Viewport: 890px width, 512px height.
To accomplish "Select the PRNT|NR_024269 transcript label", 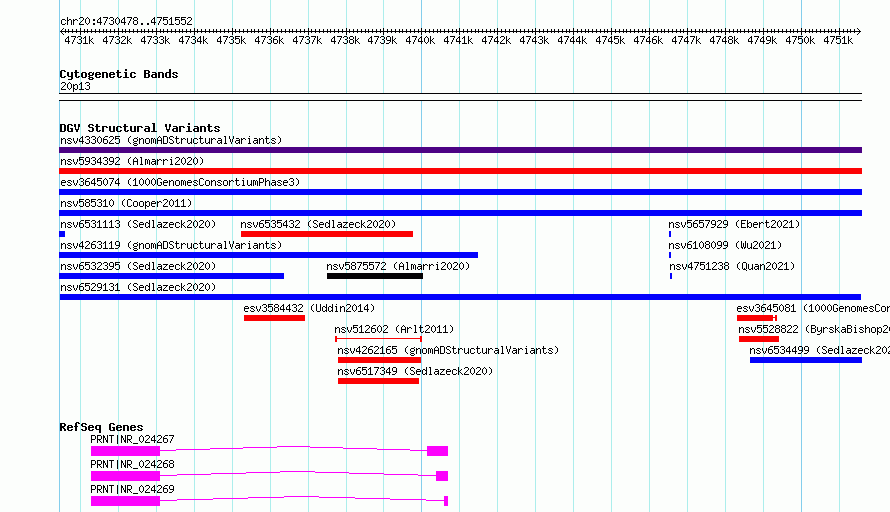I will click(132, 489).
